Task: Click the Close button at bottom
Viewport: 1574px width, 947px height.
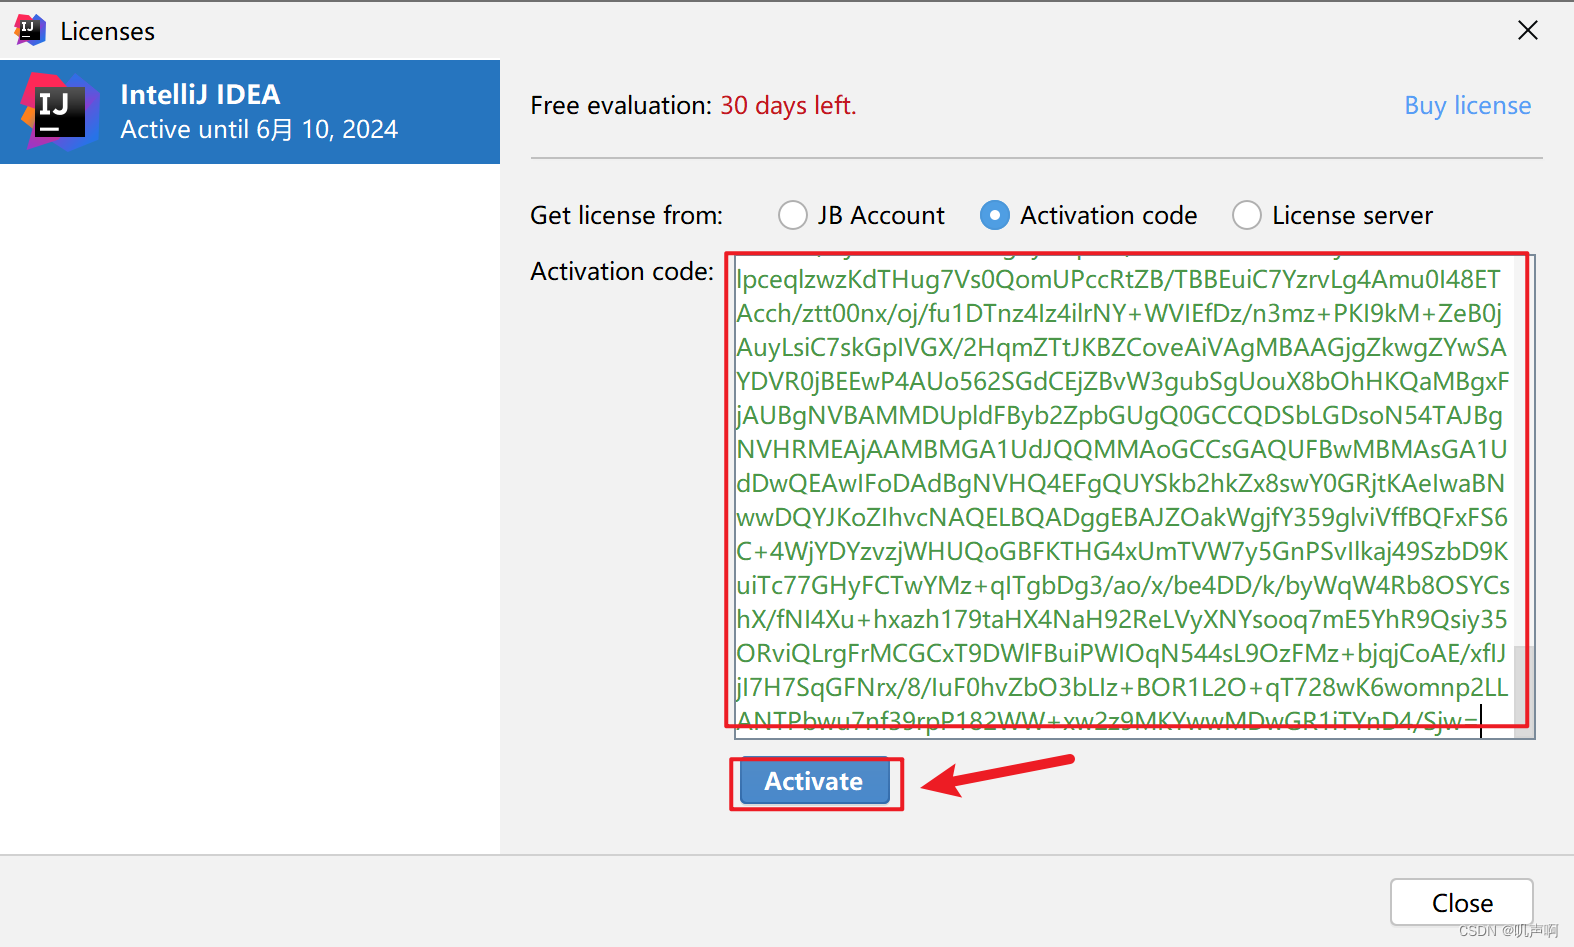Action: coord(1462,902)
